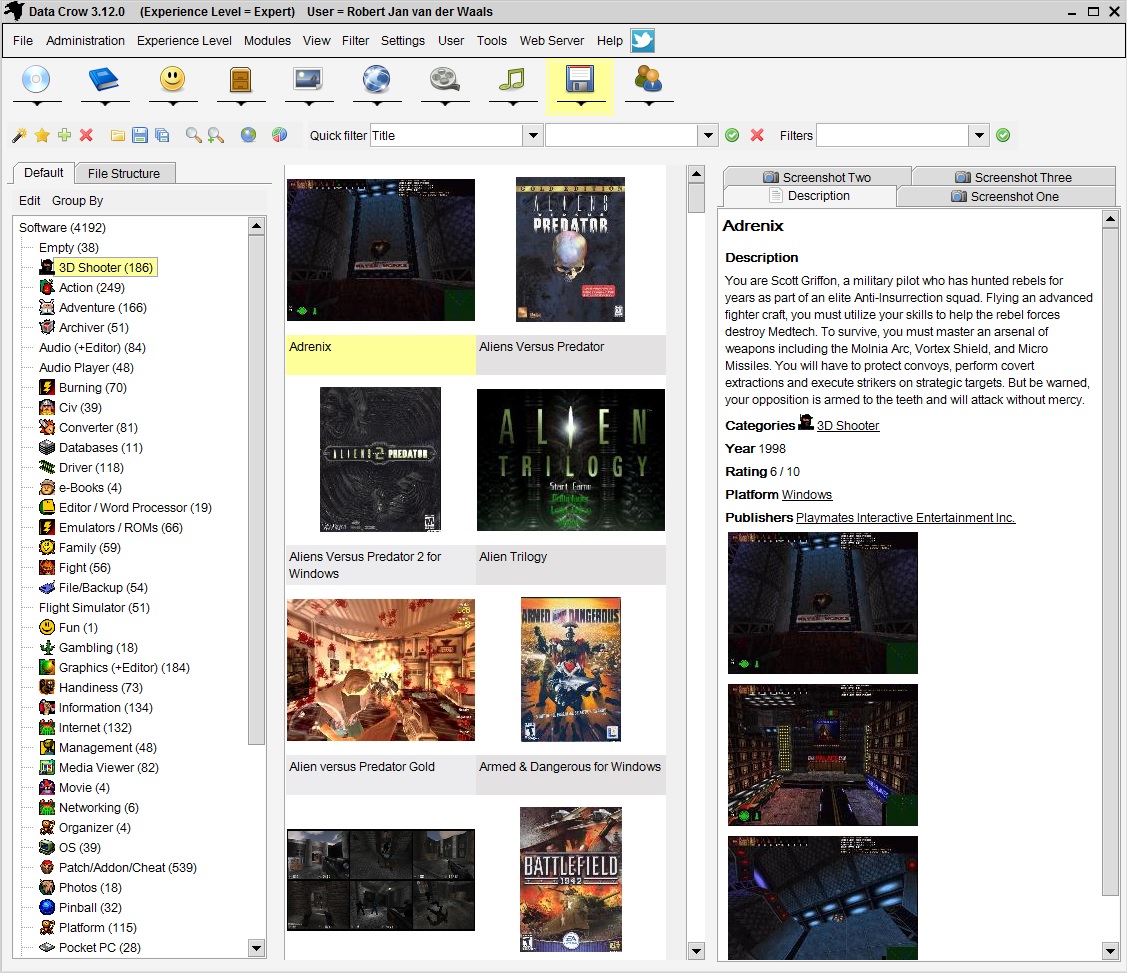
Task: Open the Quick filter Title dropdown
Action: pos(533,135)
